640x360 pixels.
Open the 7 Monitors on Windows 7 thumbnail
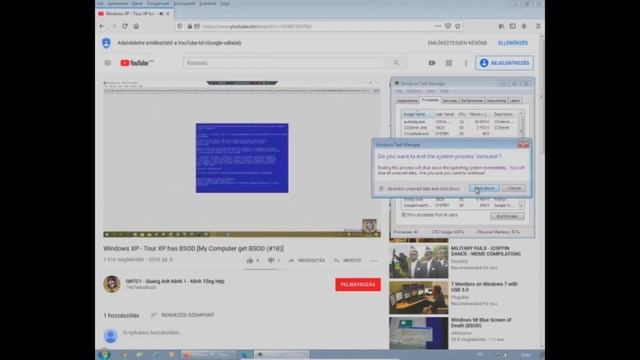pos(418,297)
